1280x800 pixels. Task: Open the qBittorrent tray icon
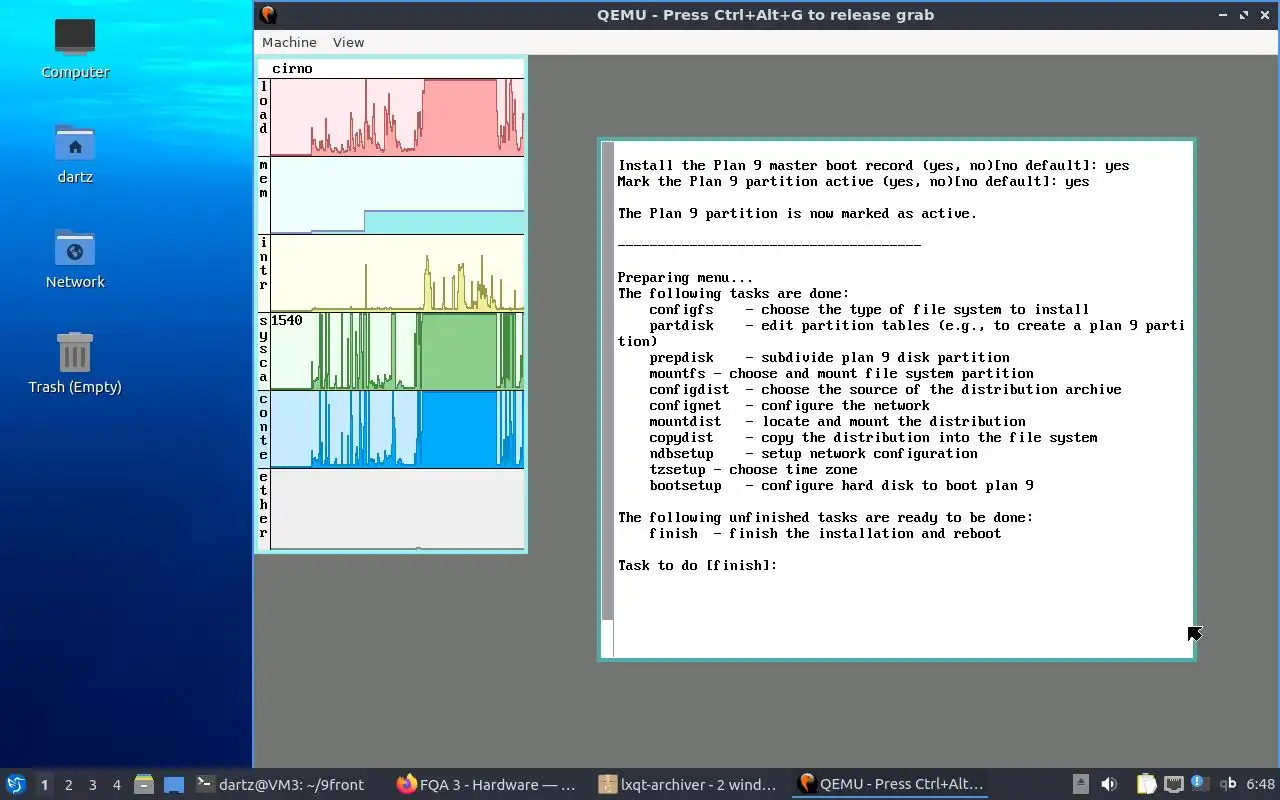tap(1228, 784)
